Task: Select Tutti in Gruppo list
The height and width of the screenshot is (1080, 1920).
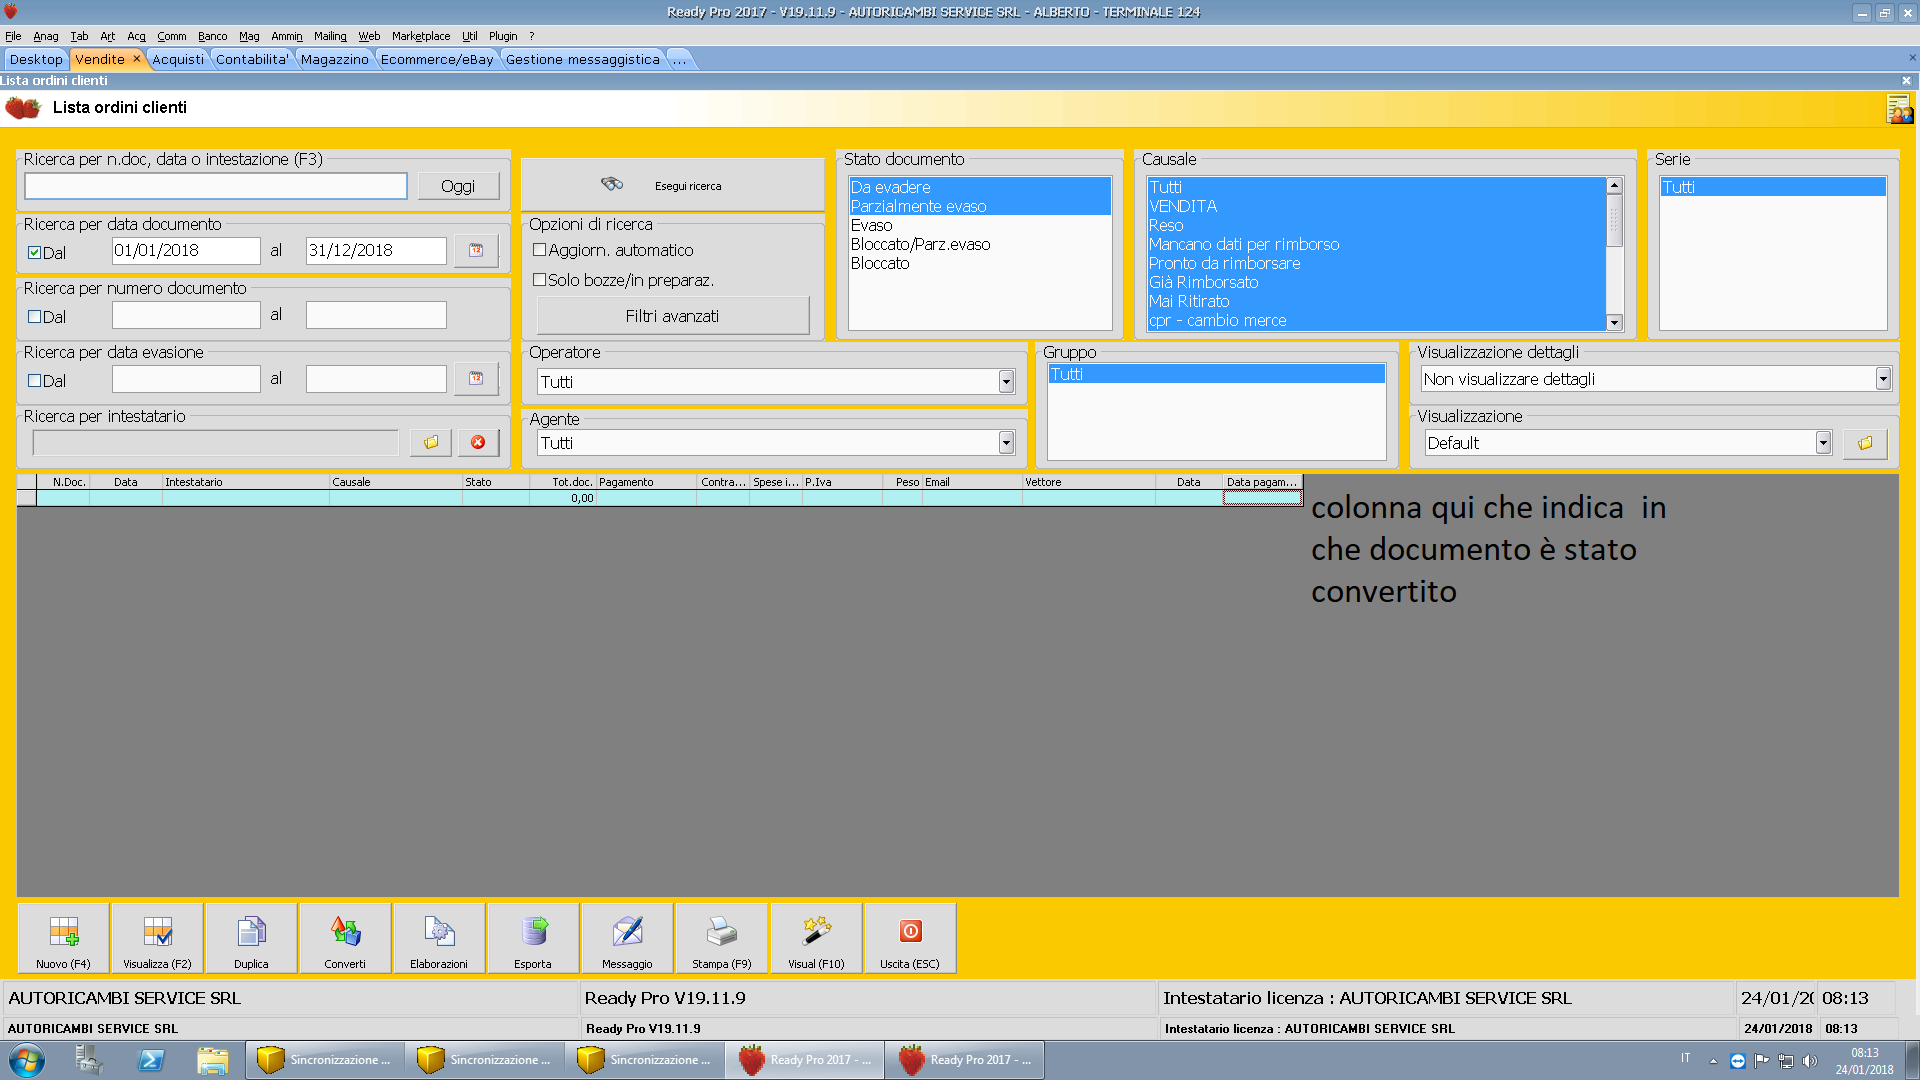Action: pos(1217,374)
